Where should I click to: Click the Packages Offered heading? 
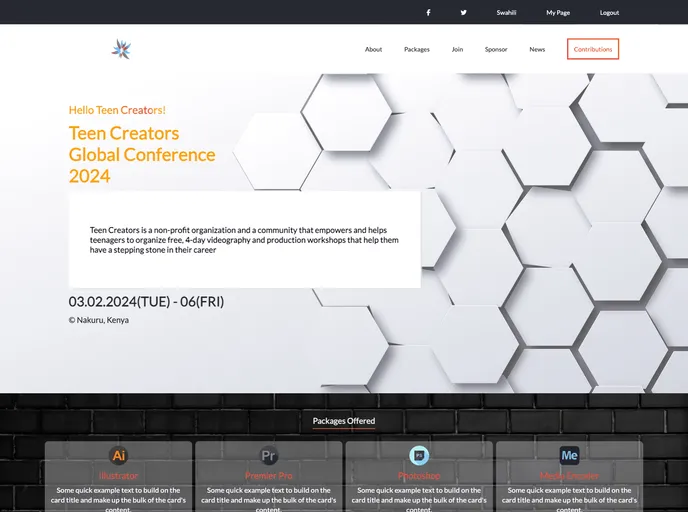coord(344,421)
